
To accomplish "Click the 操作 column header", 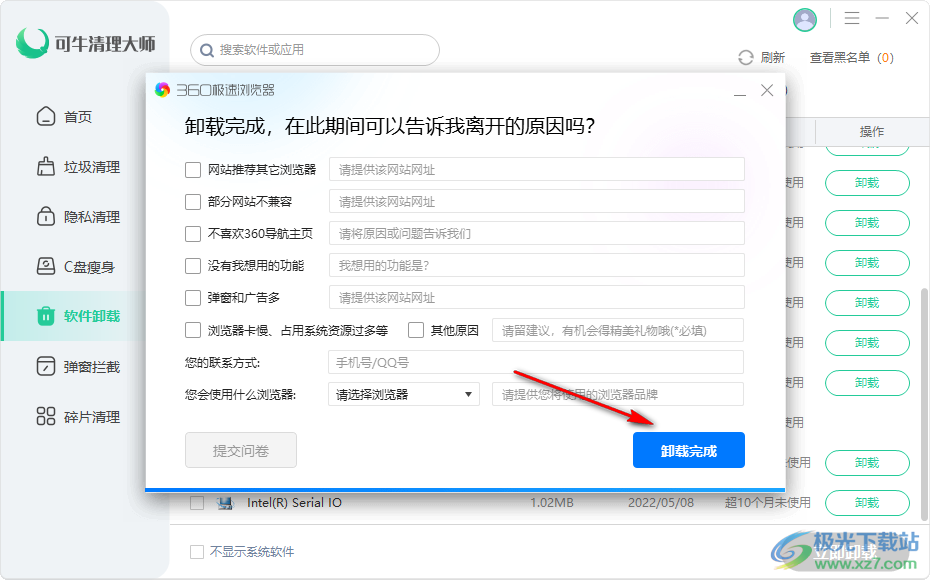I will coord(872,132).
